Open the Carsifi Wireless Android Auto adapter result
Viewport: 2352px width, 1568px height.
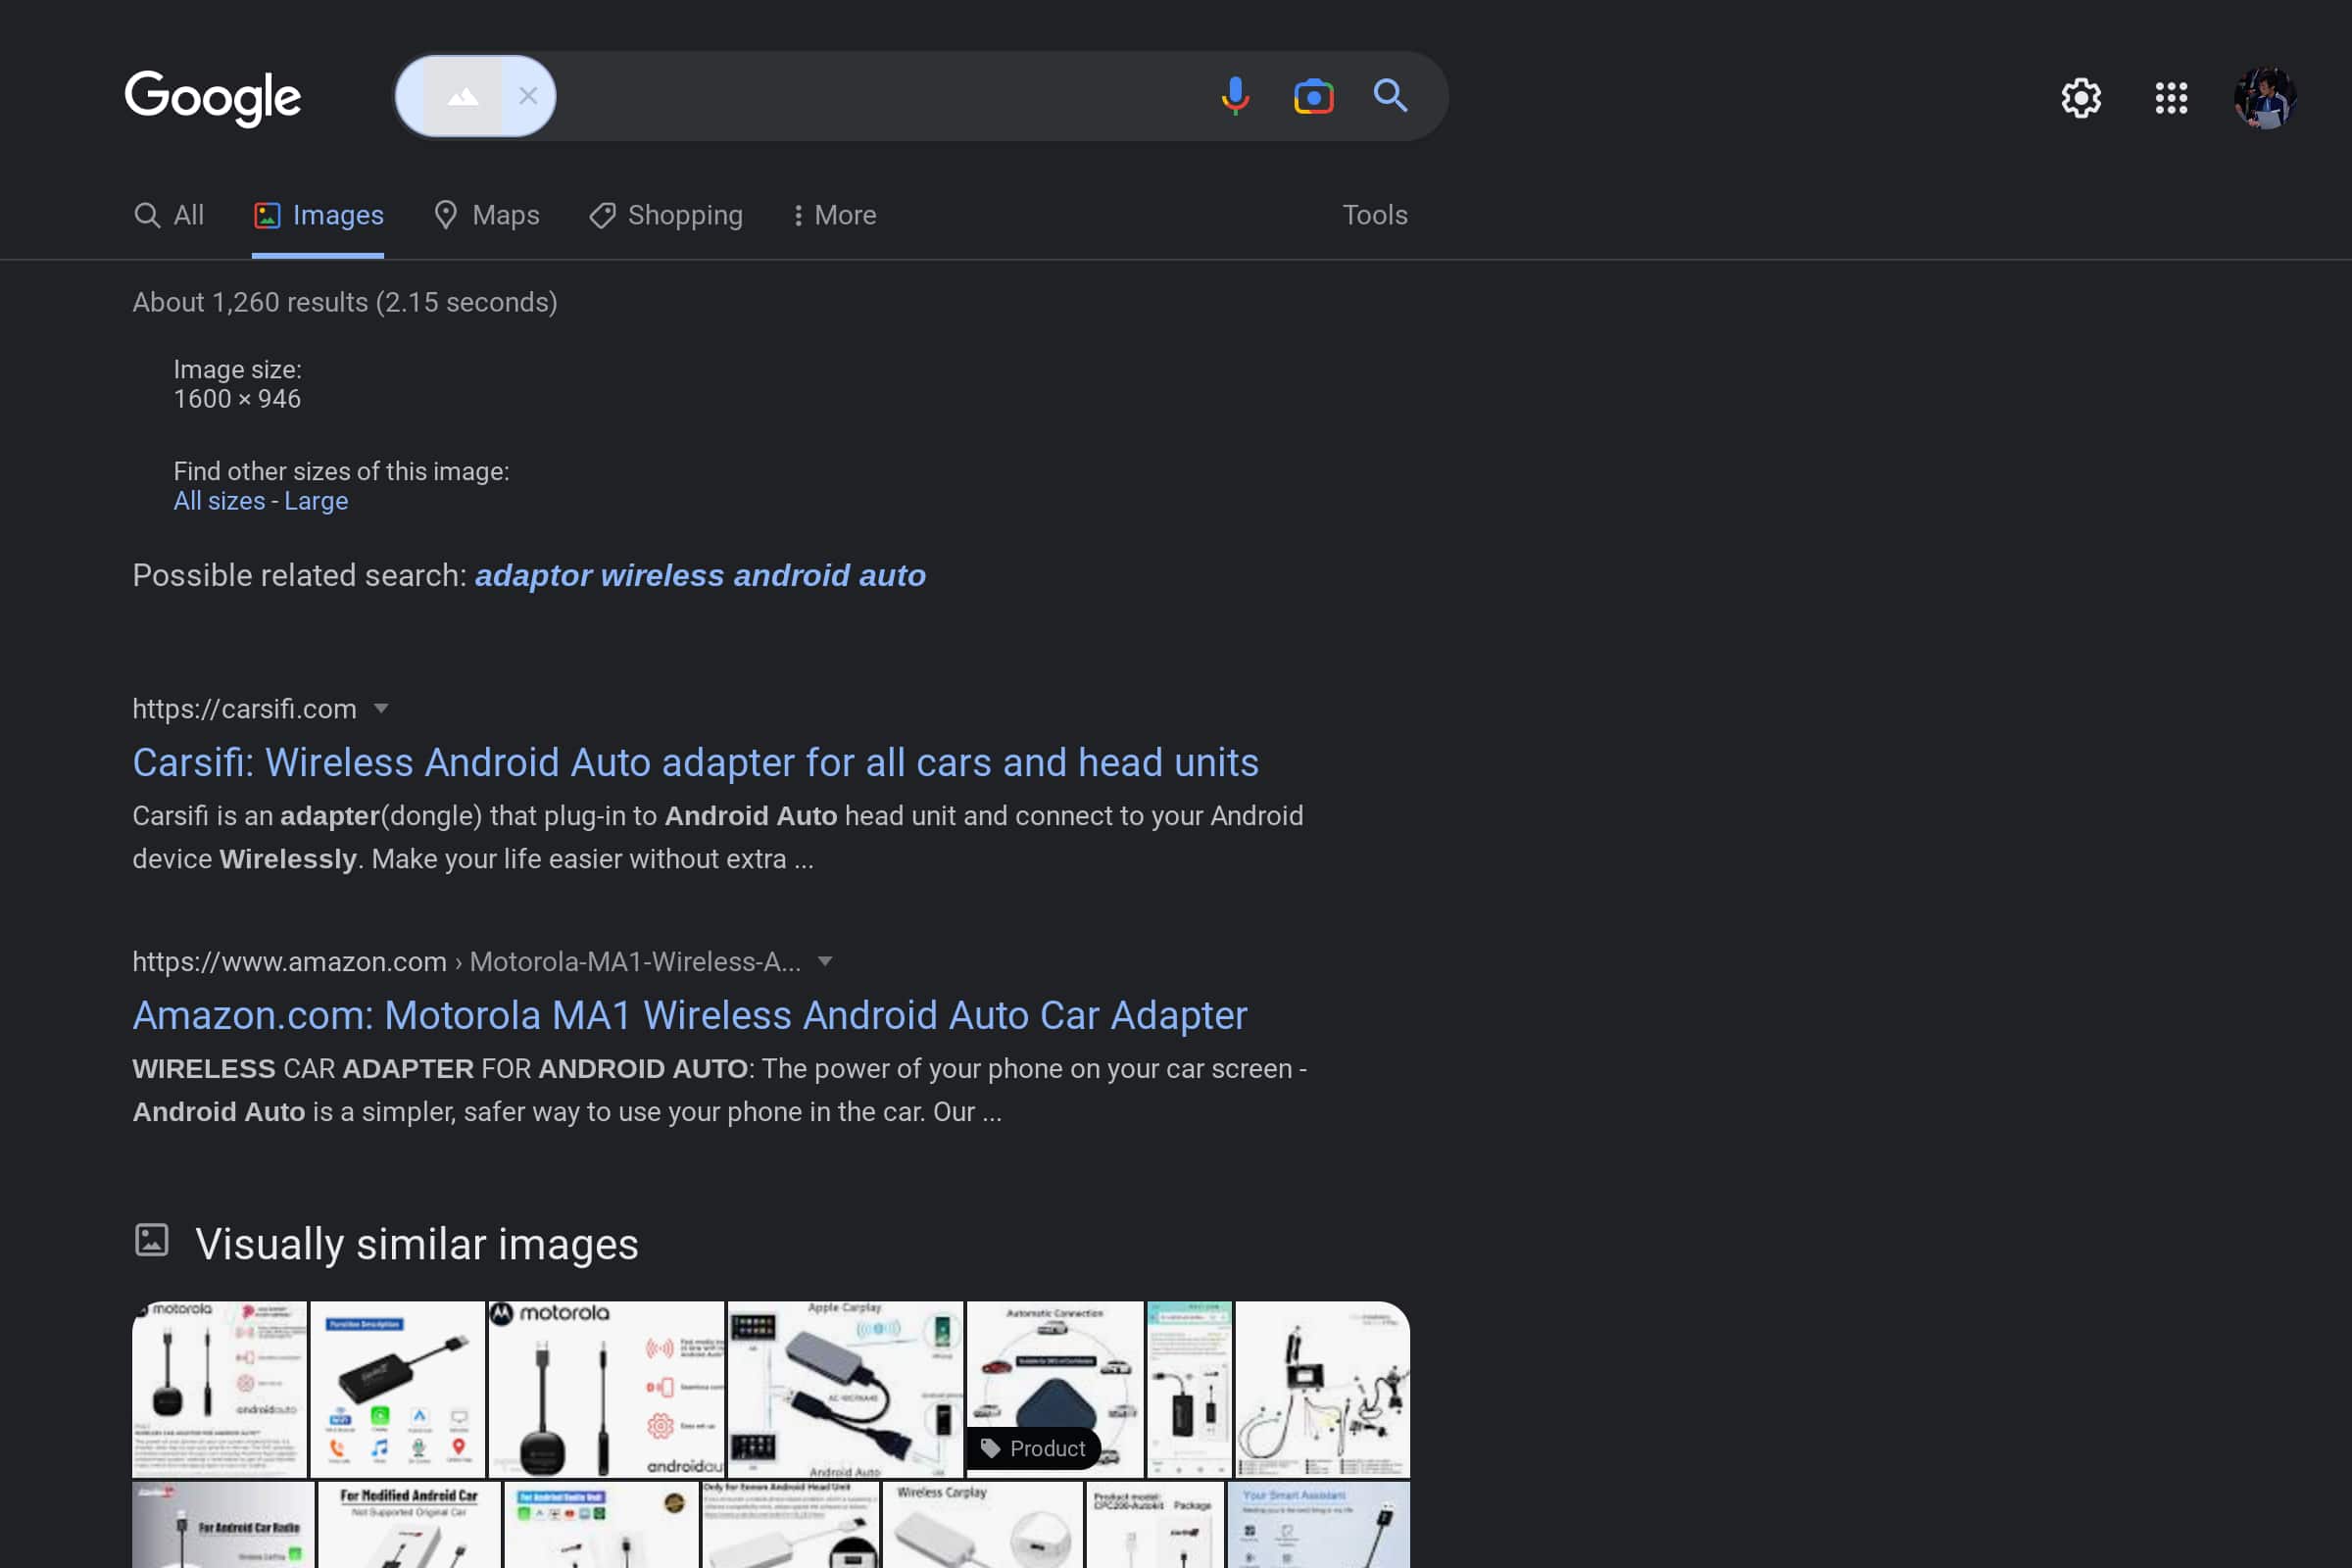click(x=695, y=763)
